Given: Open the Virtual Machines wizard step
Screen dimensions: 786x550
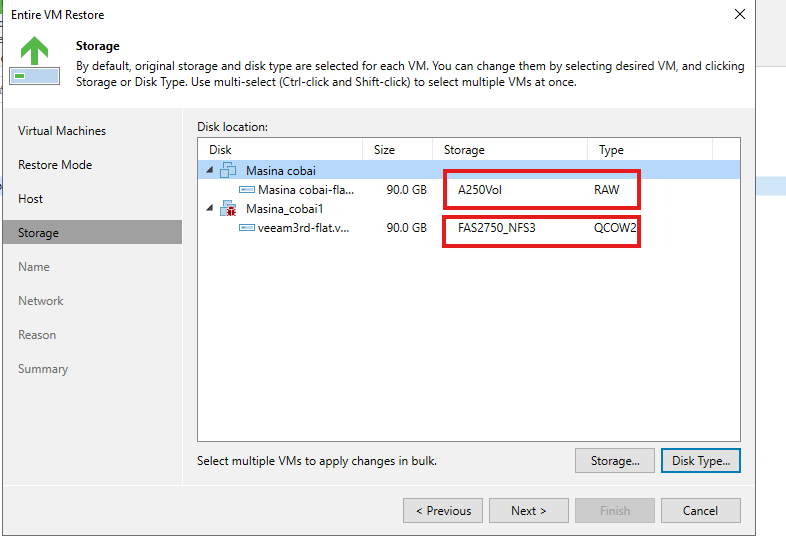Looking at the screenshot, I should pos(62,131).
